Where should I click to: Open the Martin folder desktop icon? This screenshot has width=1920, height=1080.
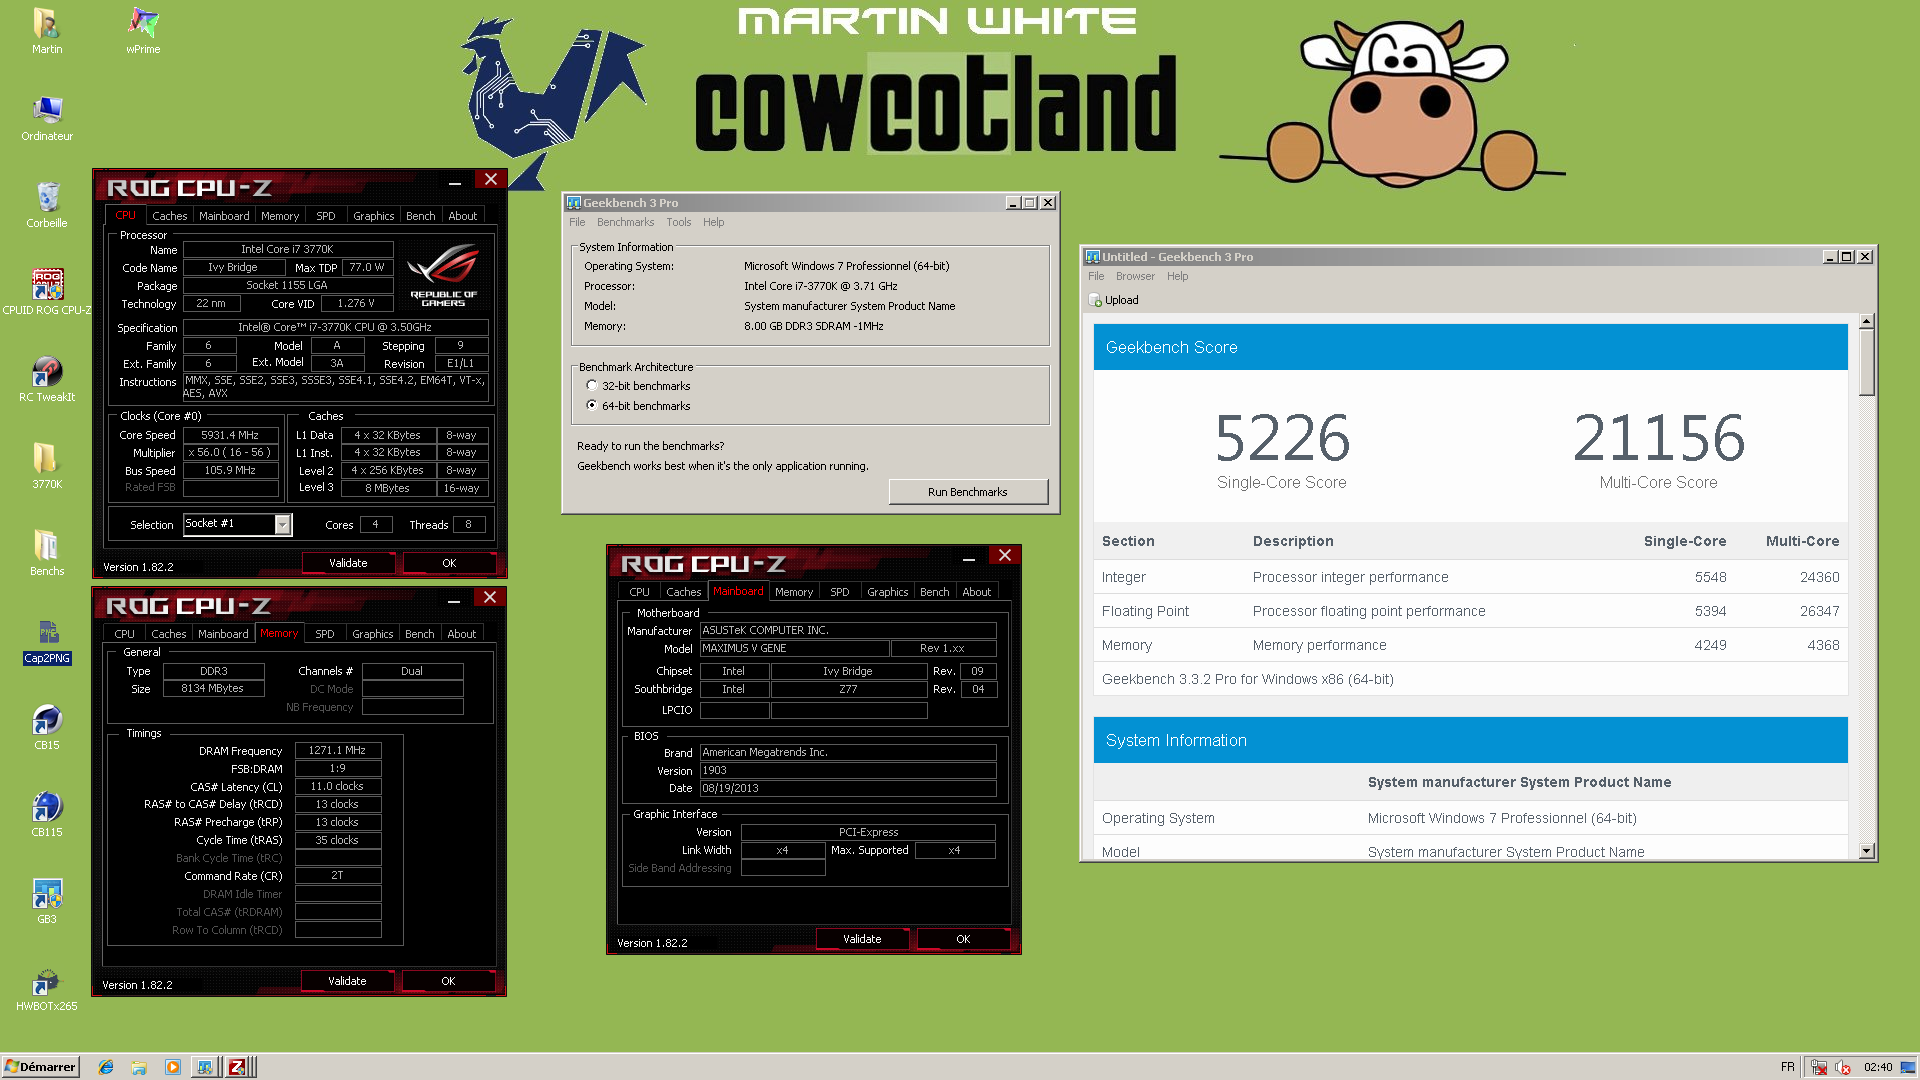coord(46,30)
